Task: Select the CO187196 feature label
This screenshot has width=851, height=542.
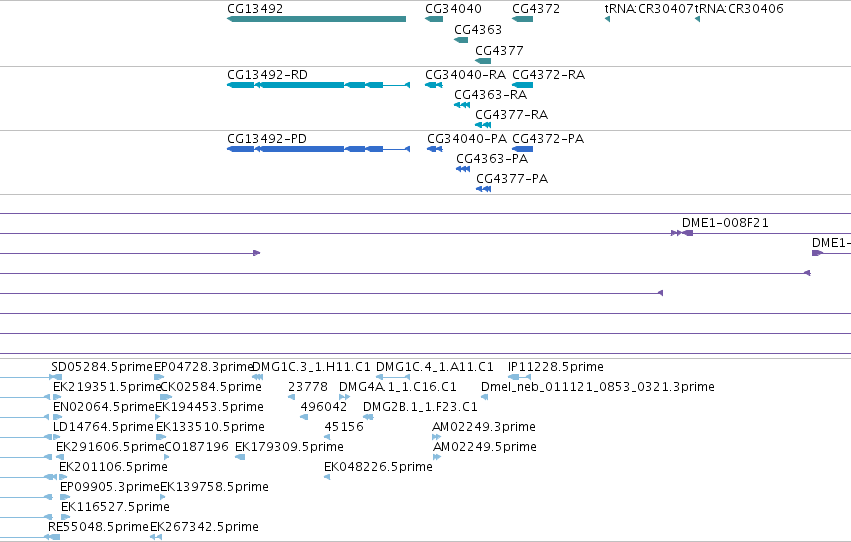Action: [x=196, y=448]
